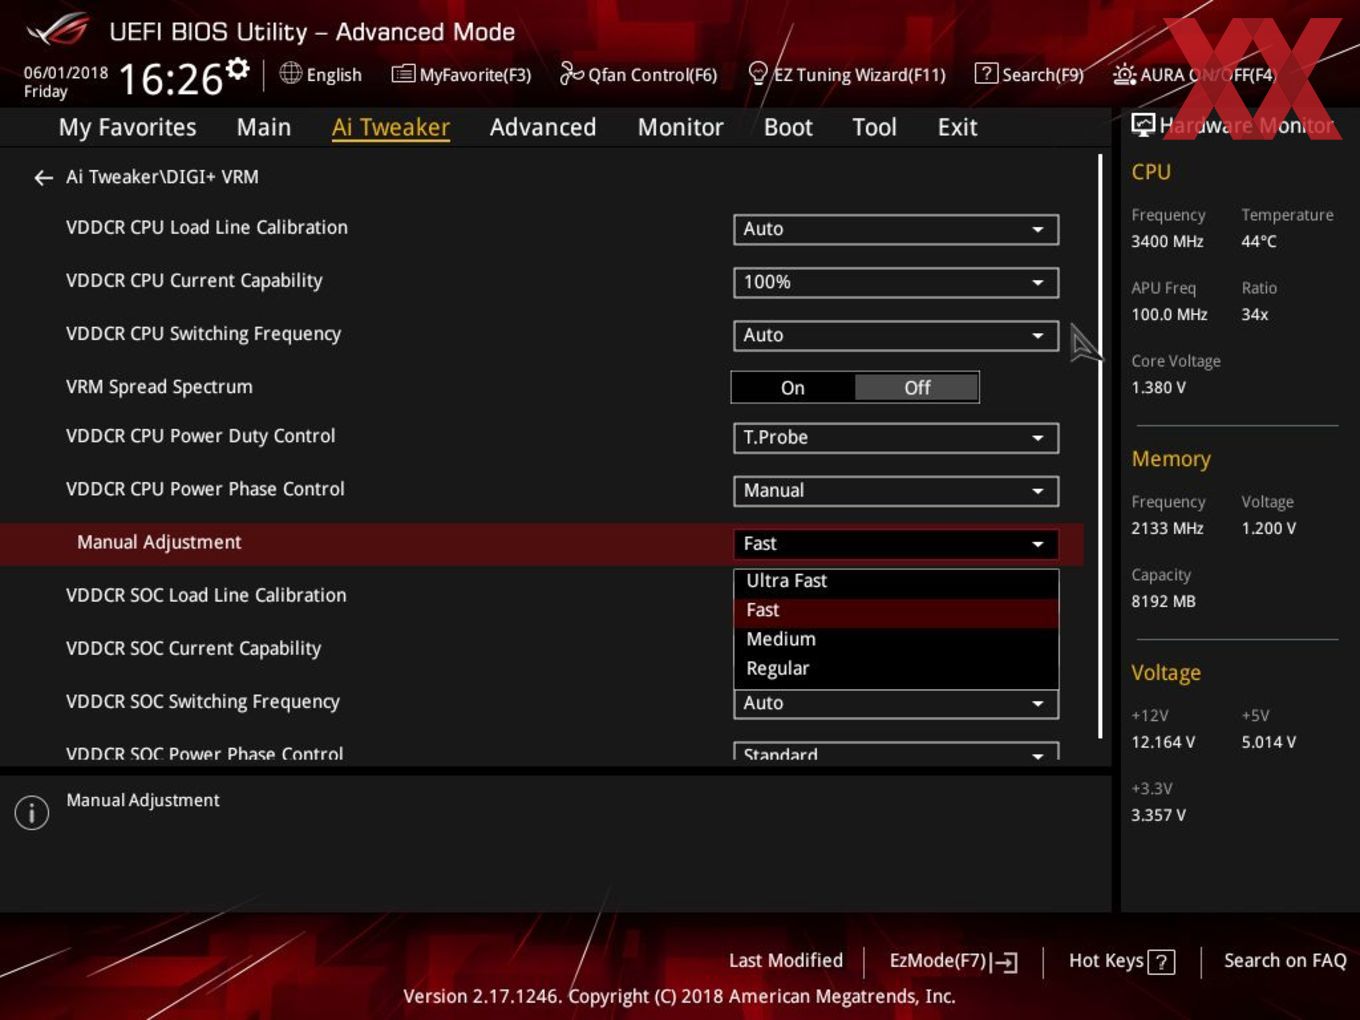The height and width of the screenshot is (1020, 1360).
Task: Open the clock settings gear icon
Action: point(238,68)
